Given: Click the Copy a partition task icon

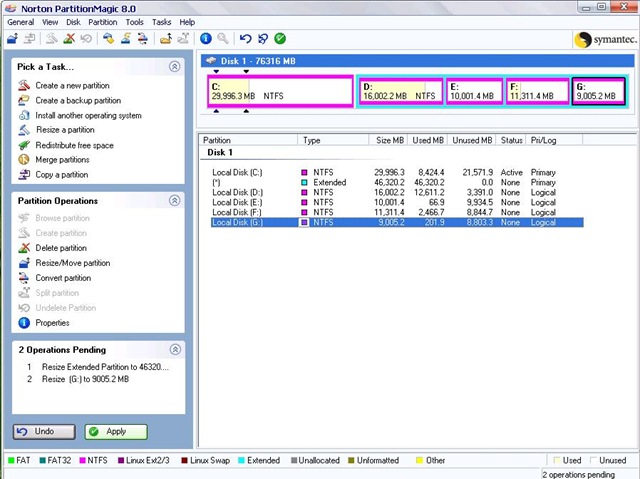Looking at the screenshot, I should click(25, 175).
